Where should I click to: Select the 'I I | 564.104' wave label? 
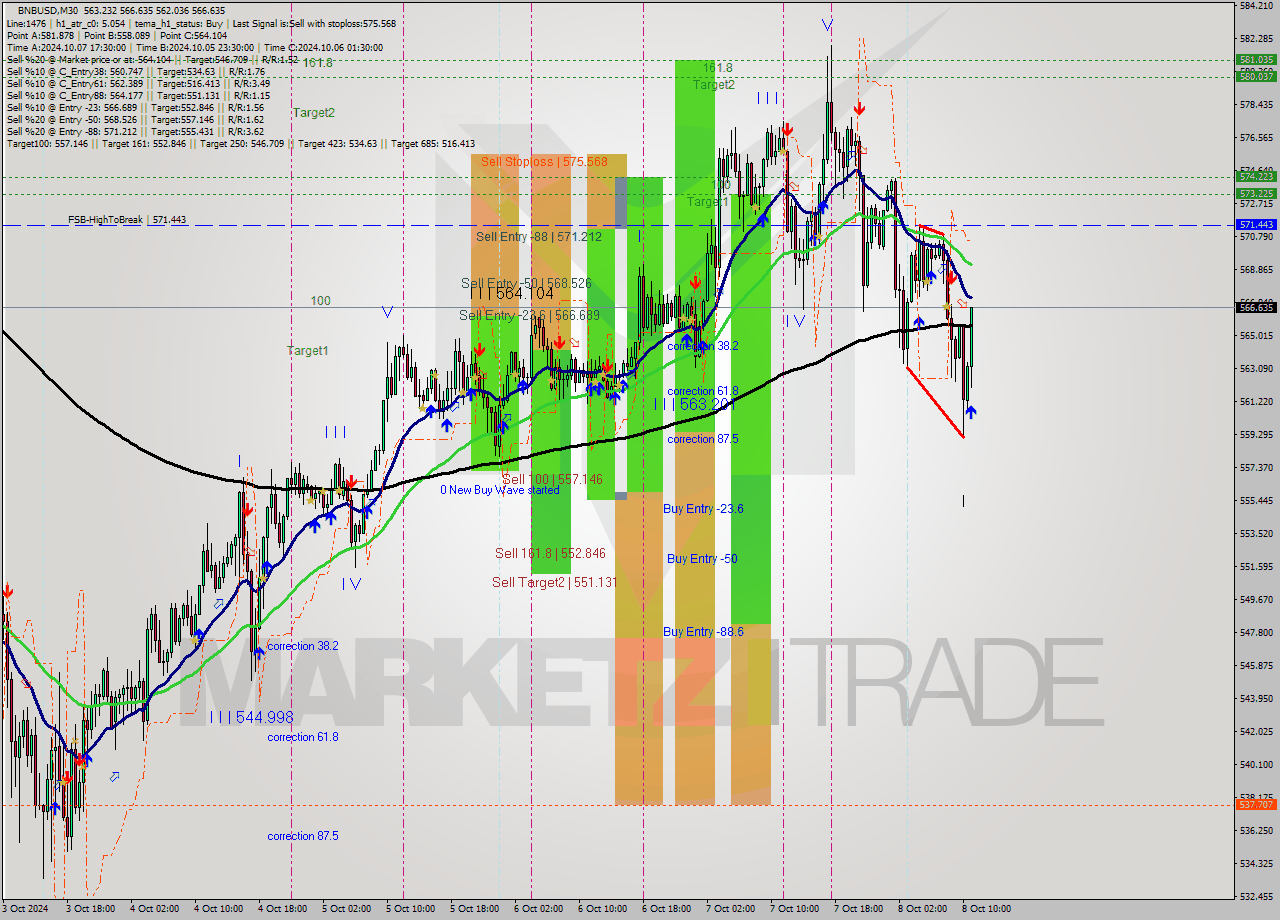(x=511, y=293)
